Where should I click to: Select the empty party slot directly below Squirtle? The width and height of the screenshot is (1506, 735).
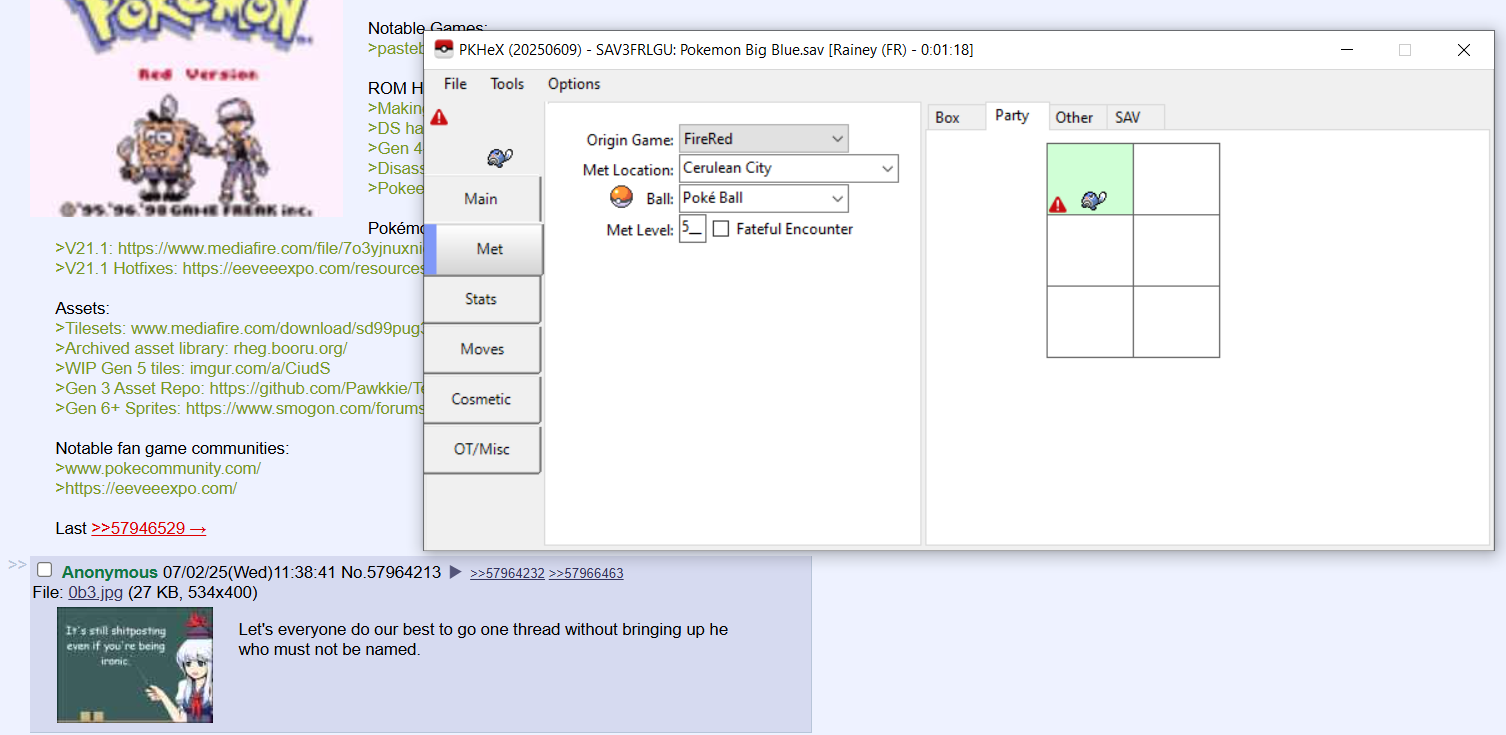pyautogui.click(x=1090, y=250)
